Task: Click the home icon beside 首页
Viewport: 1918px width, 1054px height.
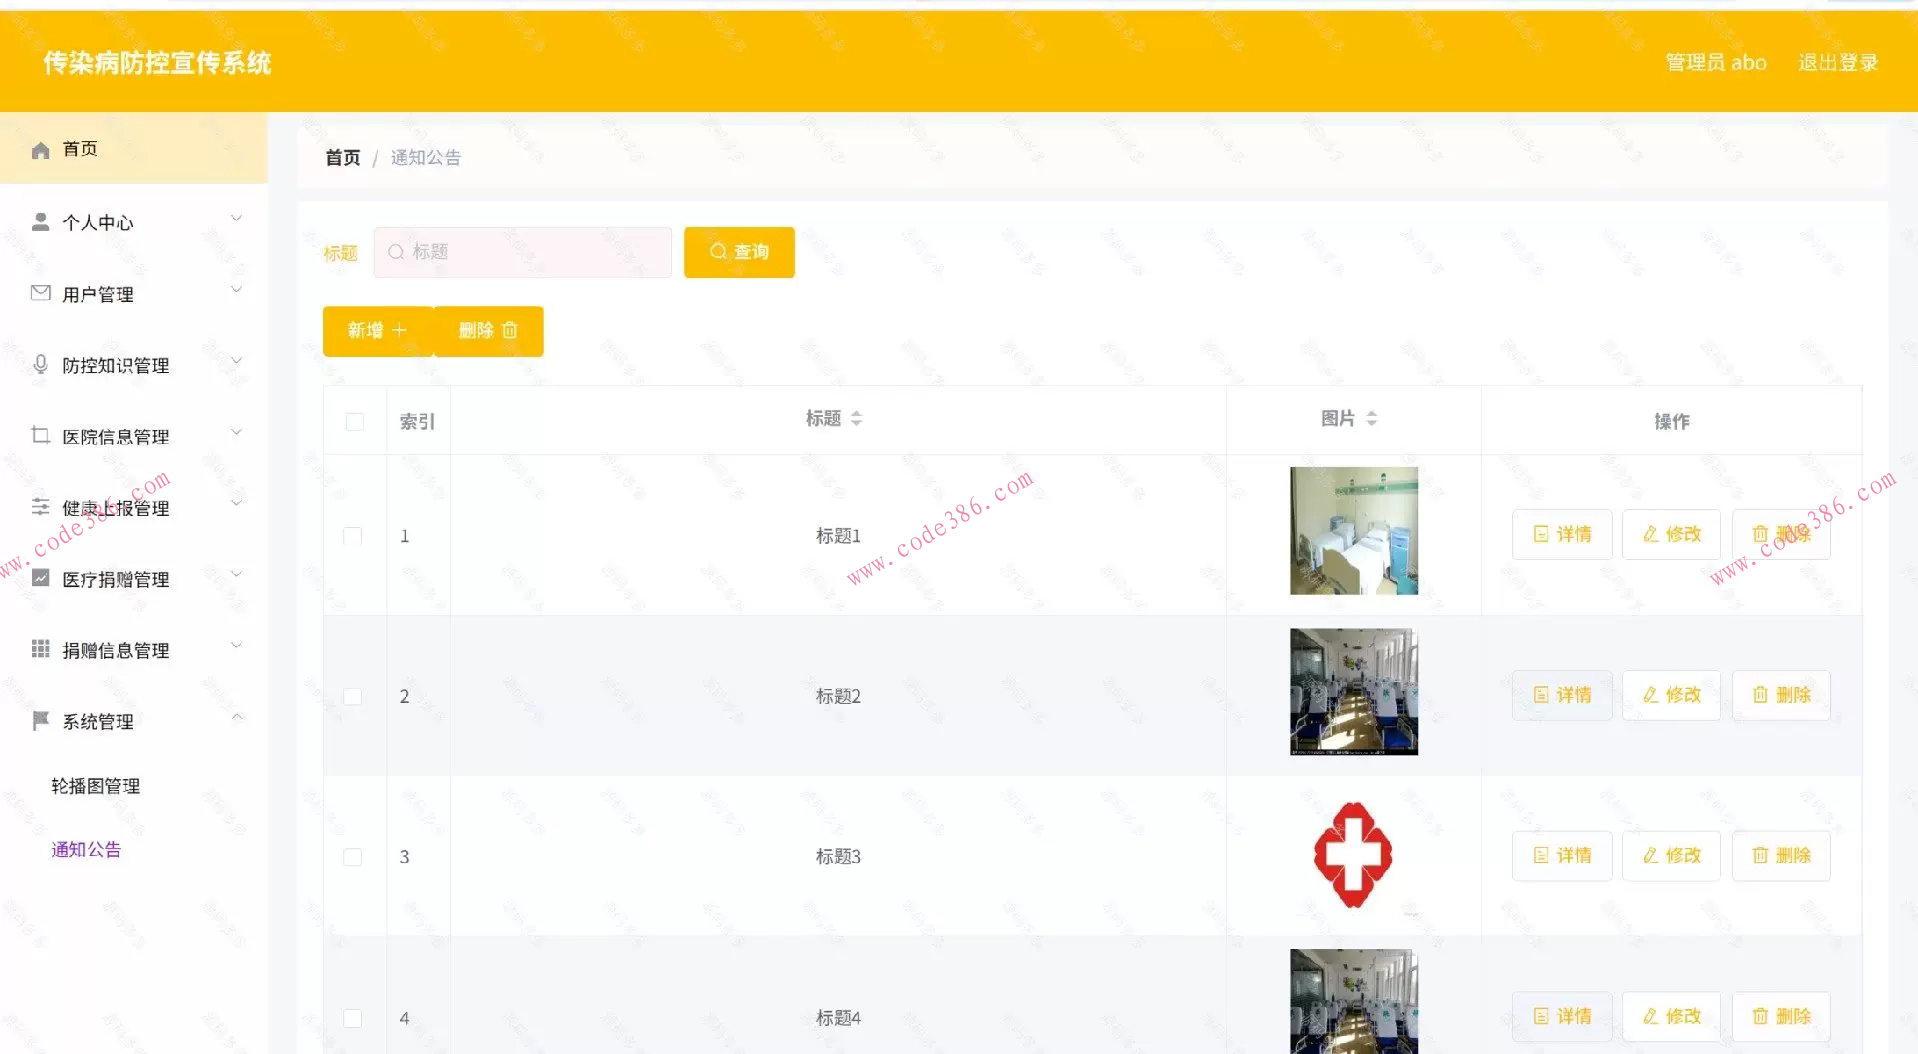Action: [40, 150]
